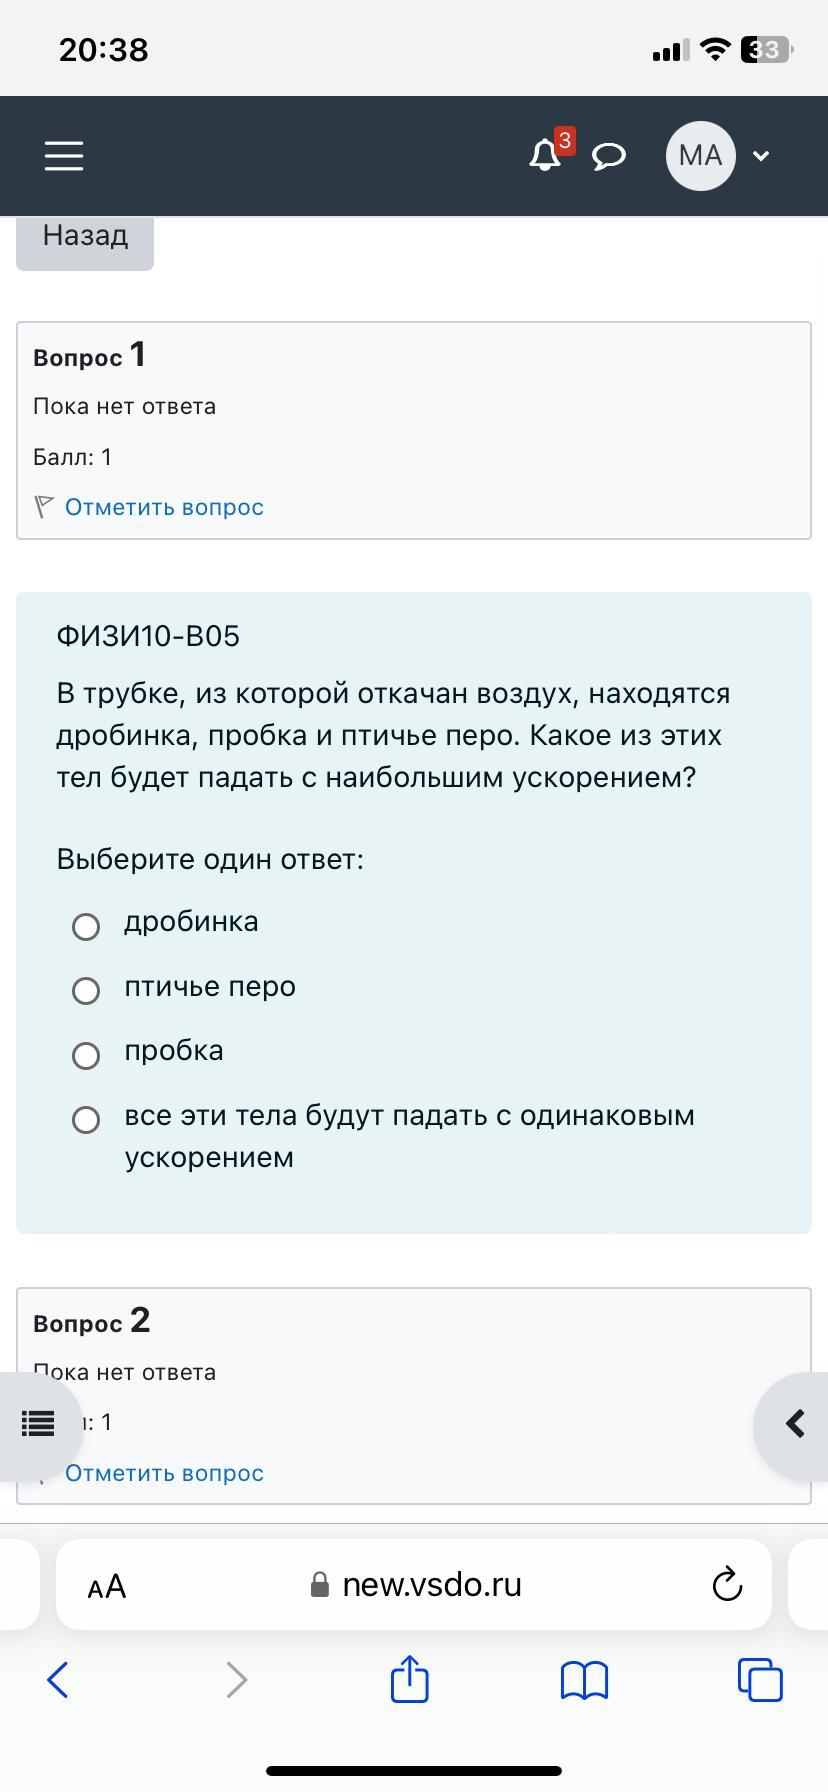Open Safari text size AA menu

tap(107, 1586)
